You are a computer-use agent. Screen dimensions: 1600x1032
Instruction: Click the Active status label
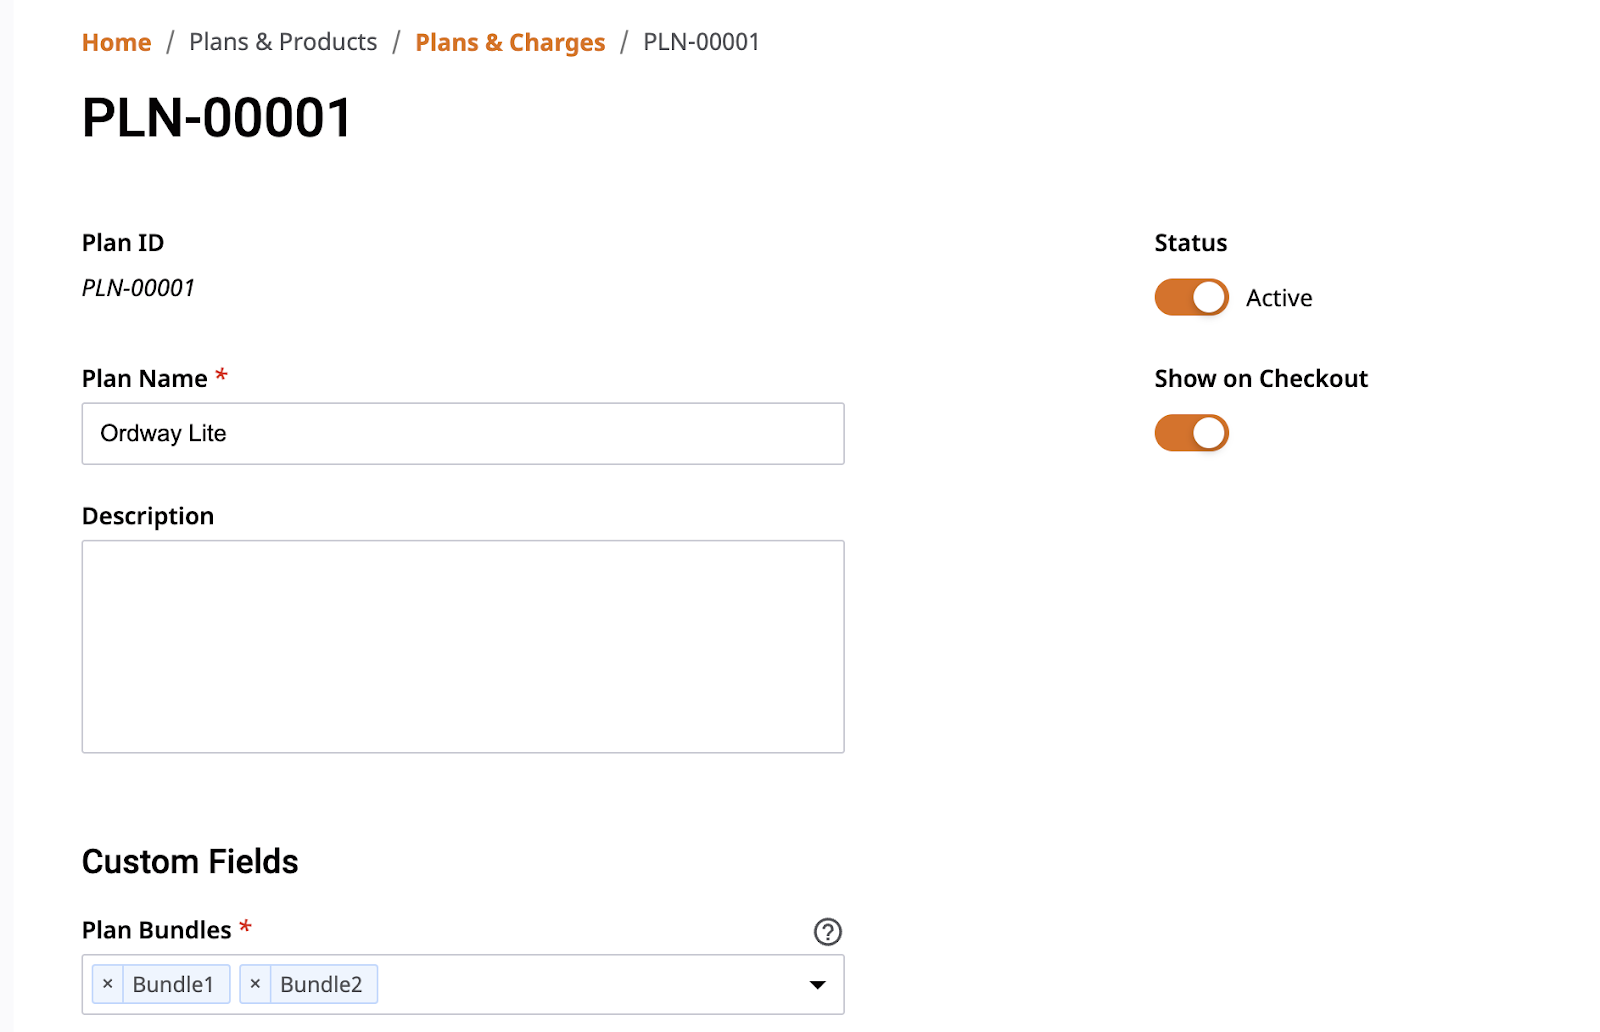click(x=1279, y=298)
